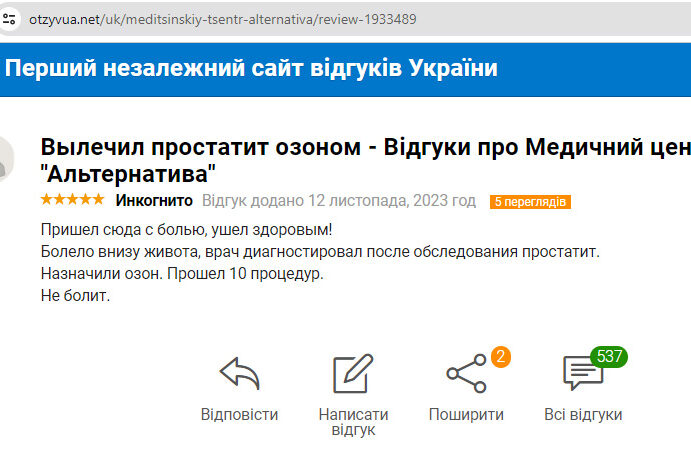Screen dimensions: 691x461
Task: Click the reviewer's gray avatar image
Action: (6, 155)
